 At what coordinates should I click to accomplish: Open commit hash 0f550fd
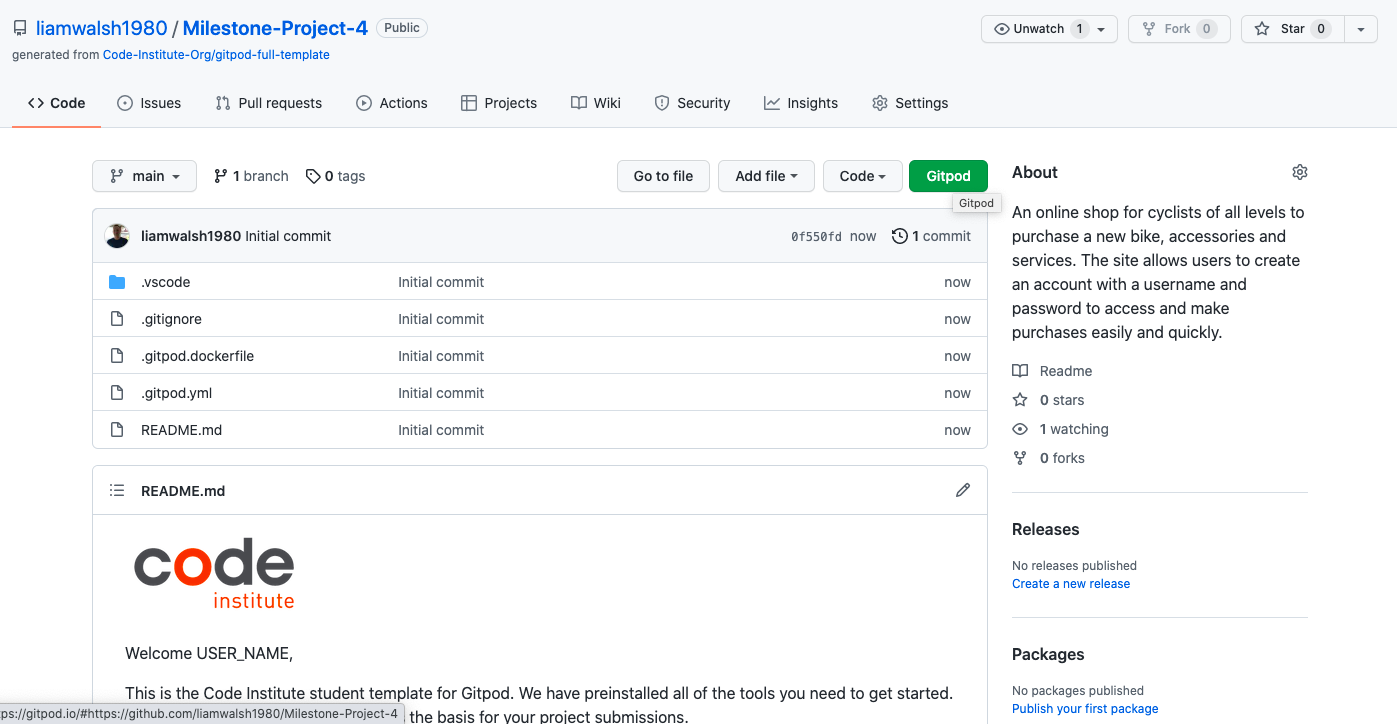[816, 237]
